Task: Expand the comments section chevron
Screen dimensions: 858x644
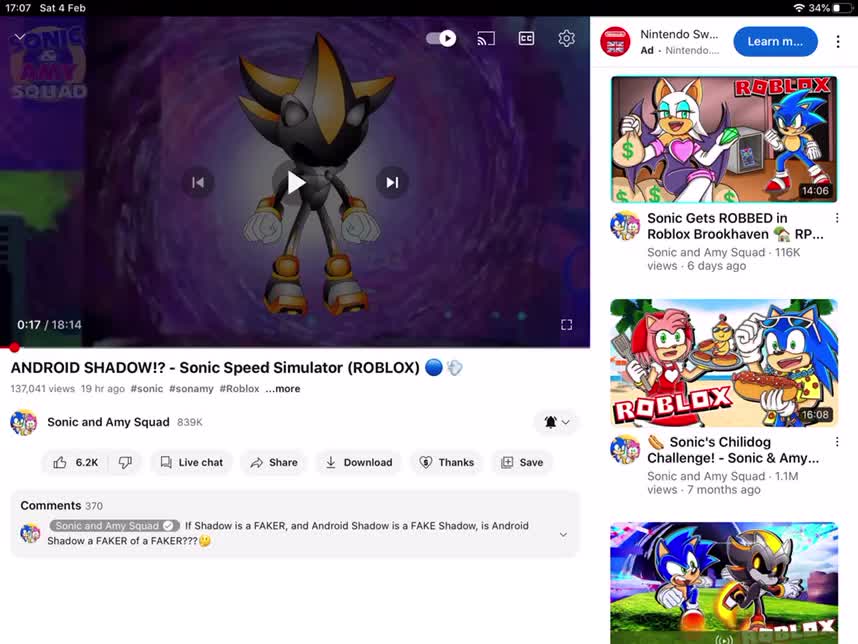Action: pos(563,534)
